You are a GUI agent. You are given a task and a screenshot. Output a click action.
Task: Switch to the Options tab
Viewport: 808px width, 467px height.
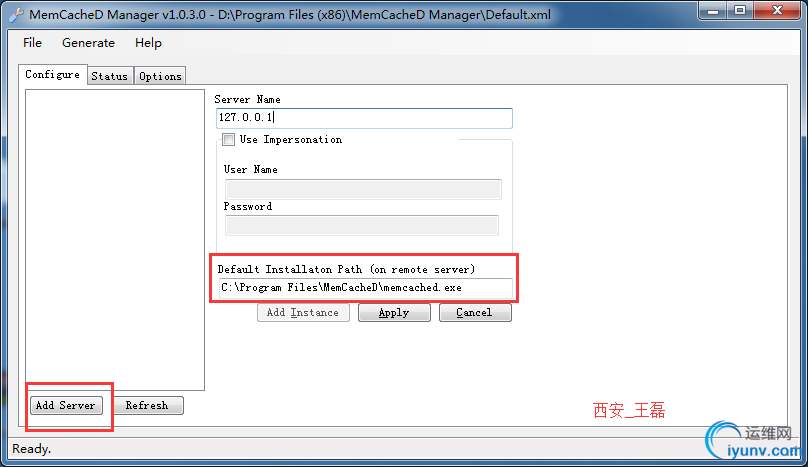(x=160, y=76)
